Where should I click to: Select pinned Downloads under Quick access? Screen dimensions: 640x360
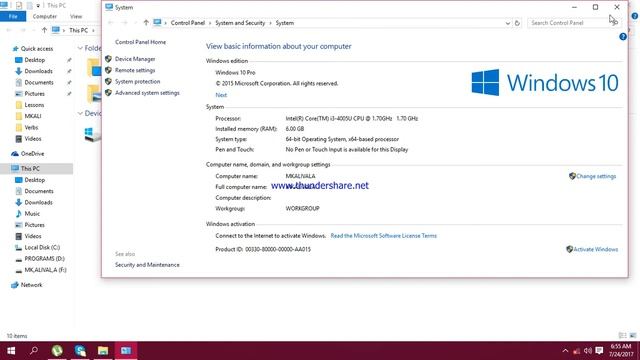(x=38, y=71)
